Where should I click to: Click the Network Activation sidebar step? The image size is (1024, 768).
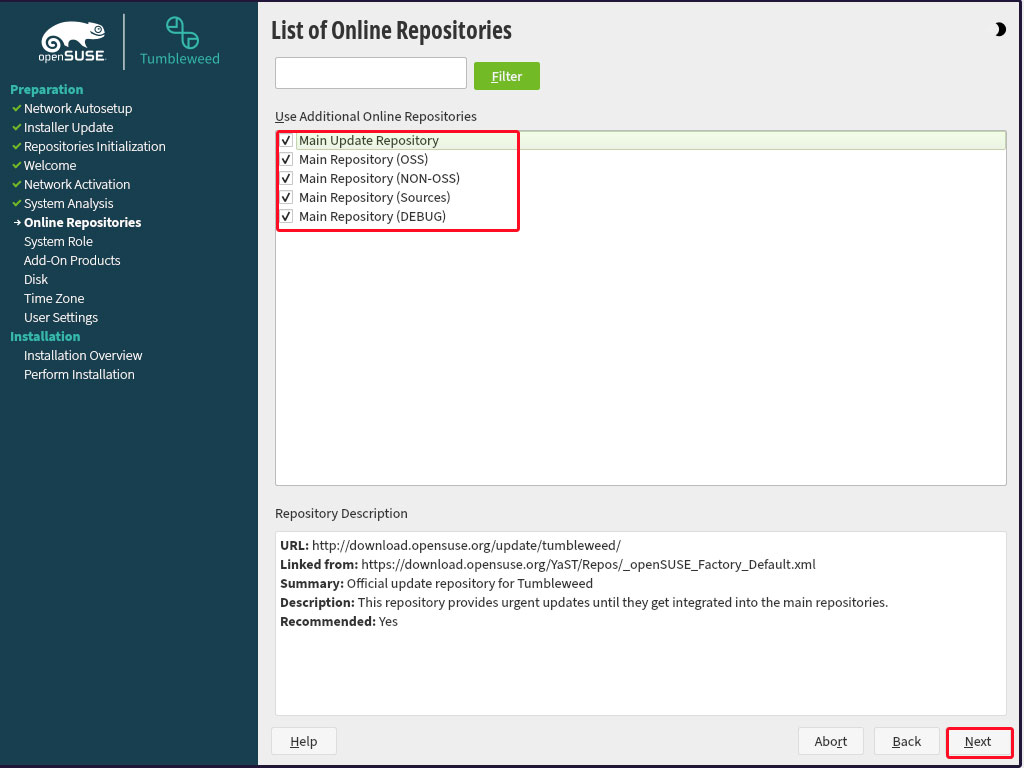point(77,184)
